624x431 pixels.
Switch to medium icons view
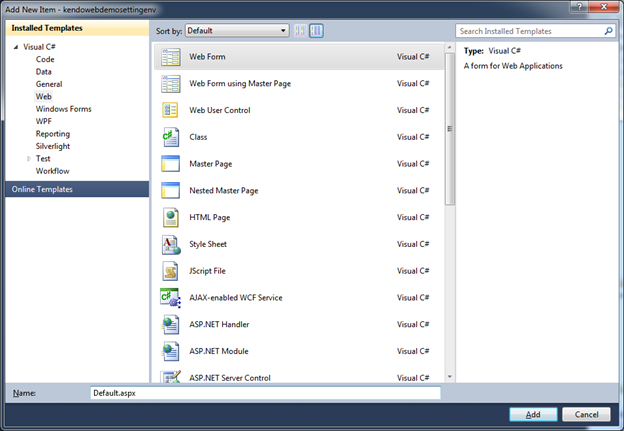(x=316, y=31)
